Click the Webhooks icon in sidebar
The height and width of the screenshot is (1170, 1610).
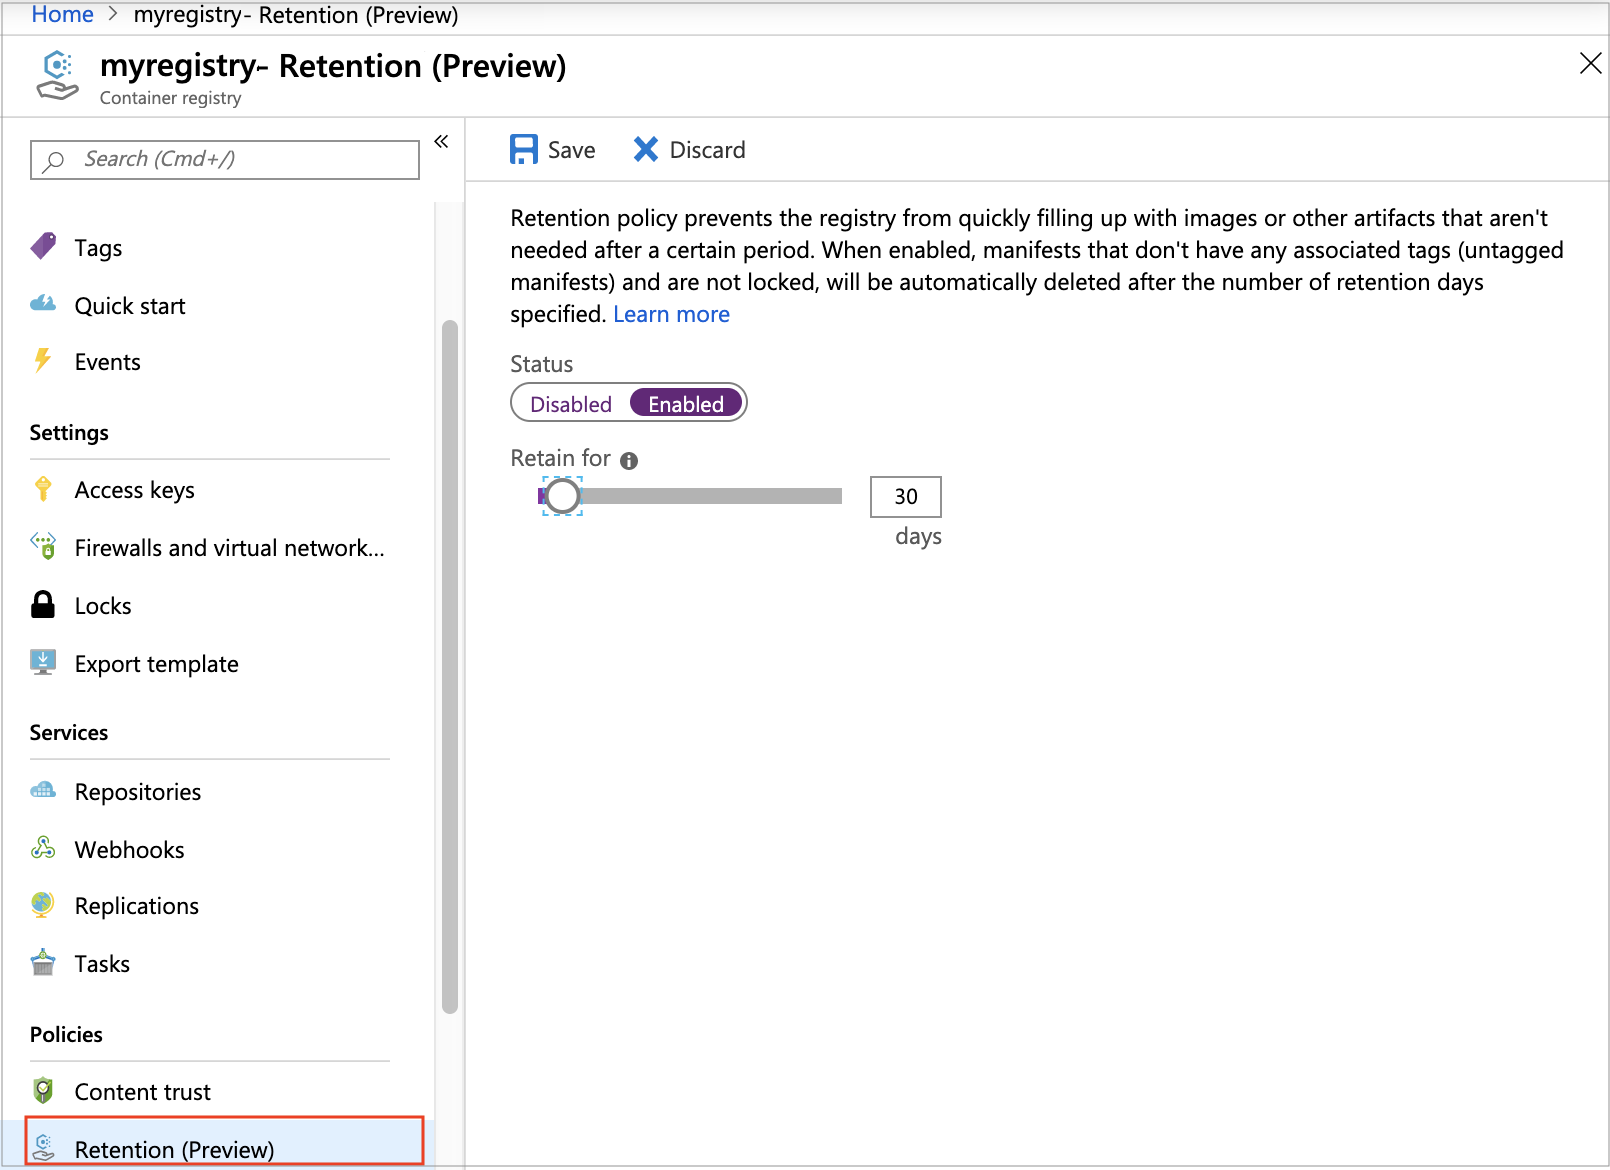coord(43,849)
